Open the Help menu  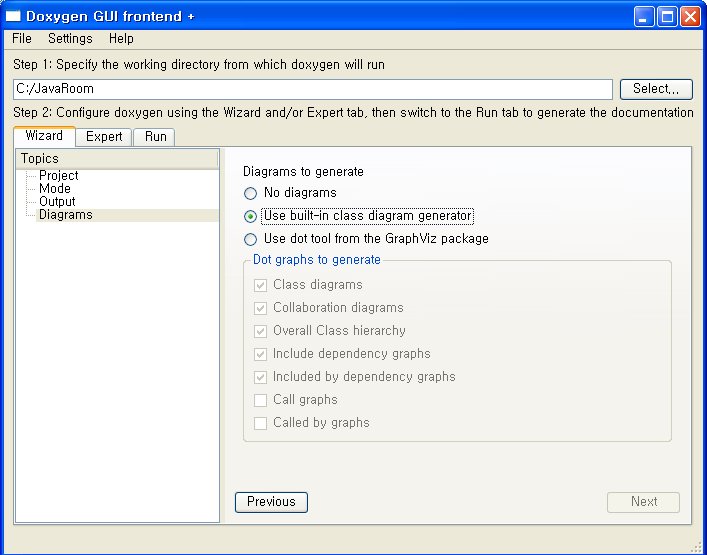tap(121, 38)
